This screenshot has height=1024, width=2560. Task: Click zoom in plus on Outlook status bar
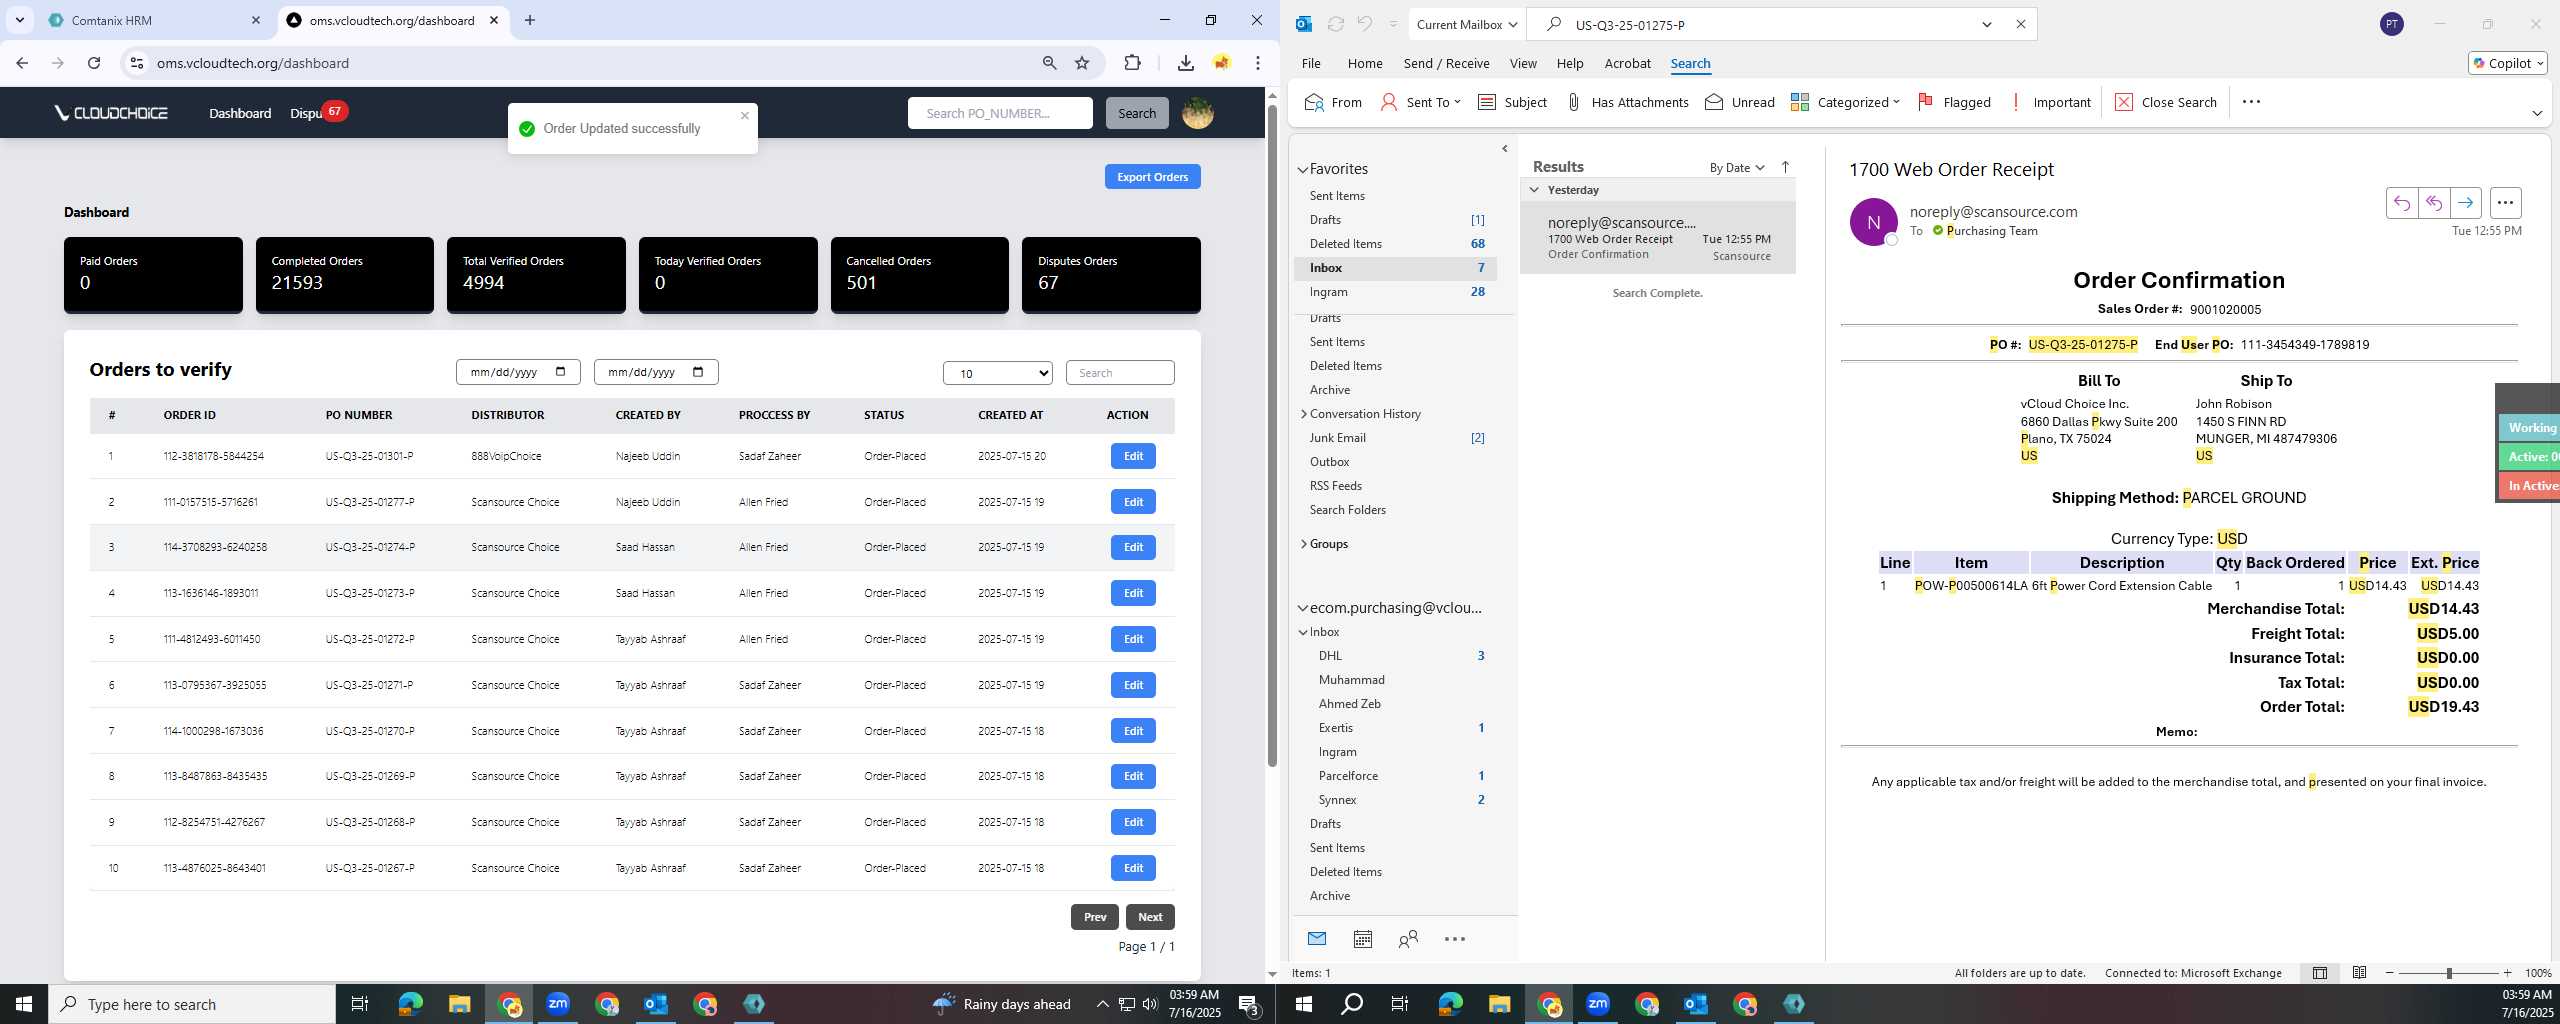click(2507, 973)
